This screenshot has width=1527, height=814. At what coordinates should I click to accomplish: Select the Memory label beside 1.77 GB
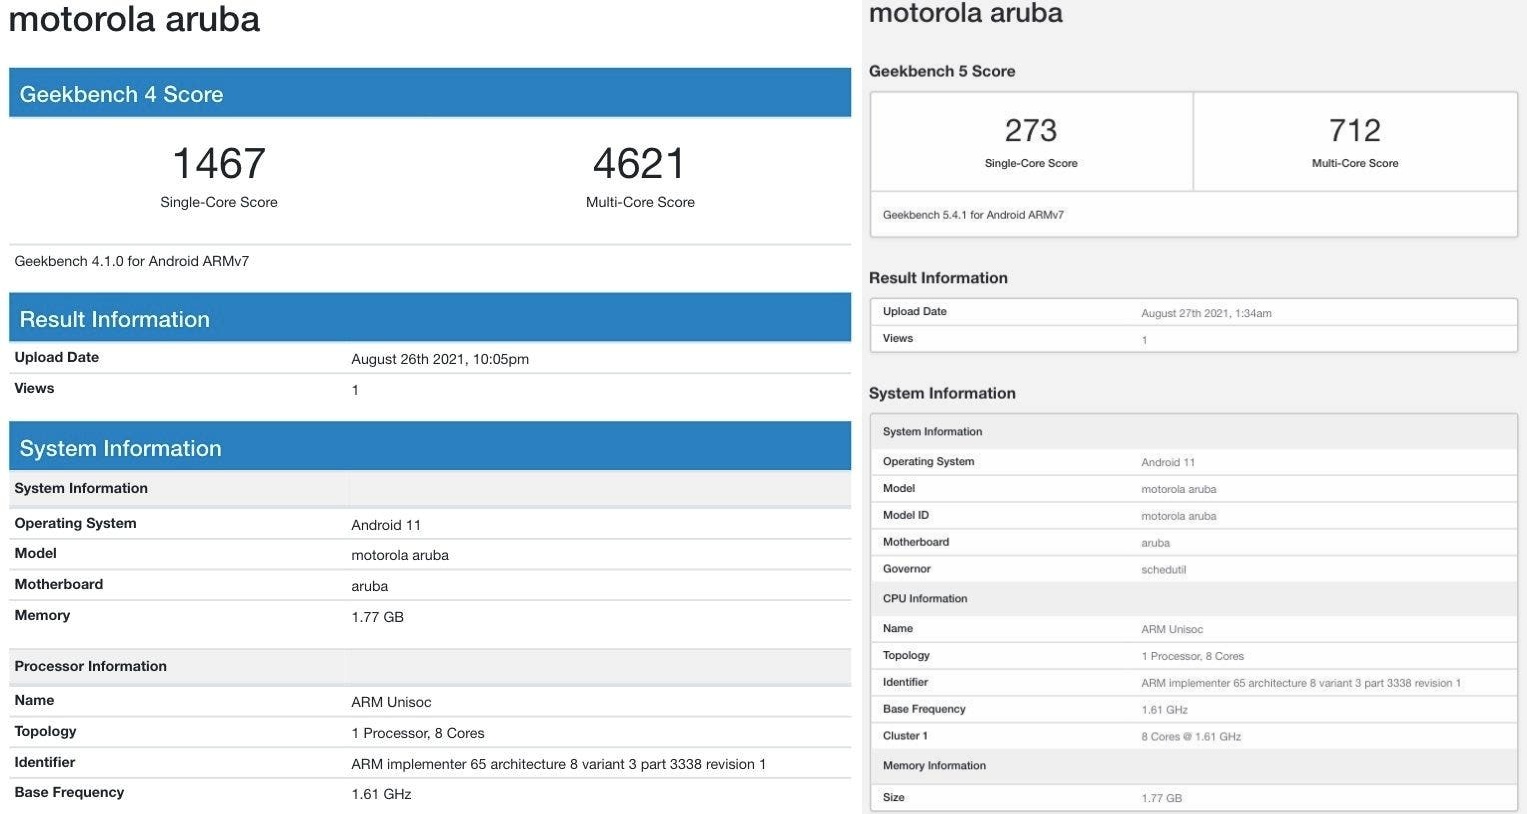click(42, 615)
